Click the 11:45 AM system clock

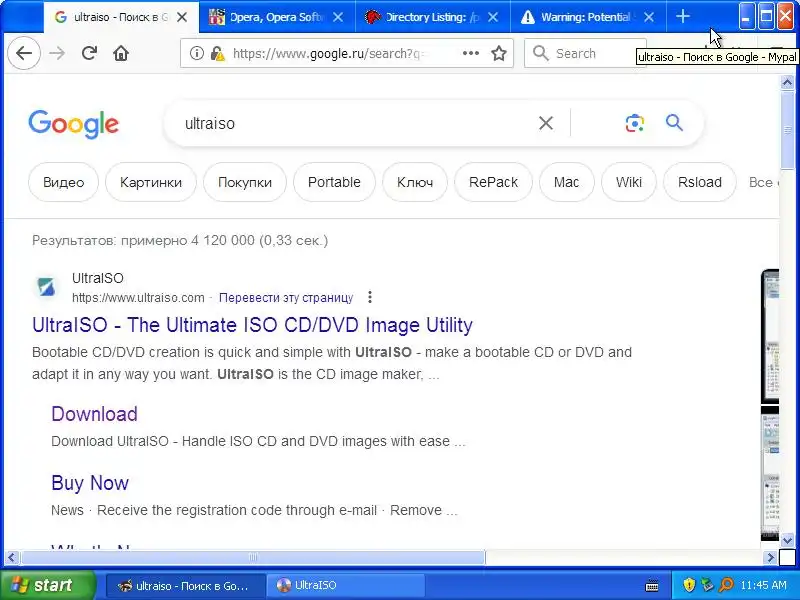[x=763, y=585]
